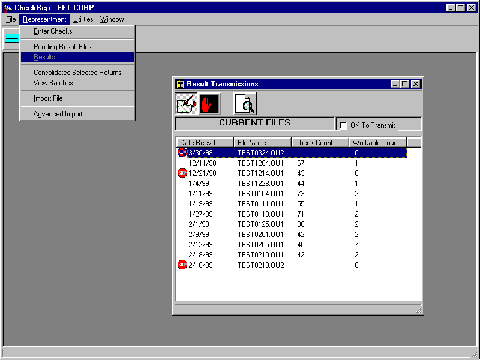Click the stop sign icon on the highlighted row
The height and width of the screenshot is (360, 480).
(182, 153)
